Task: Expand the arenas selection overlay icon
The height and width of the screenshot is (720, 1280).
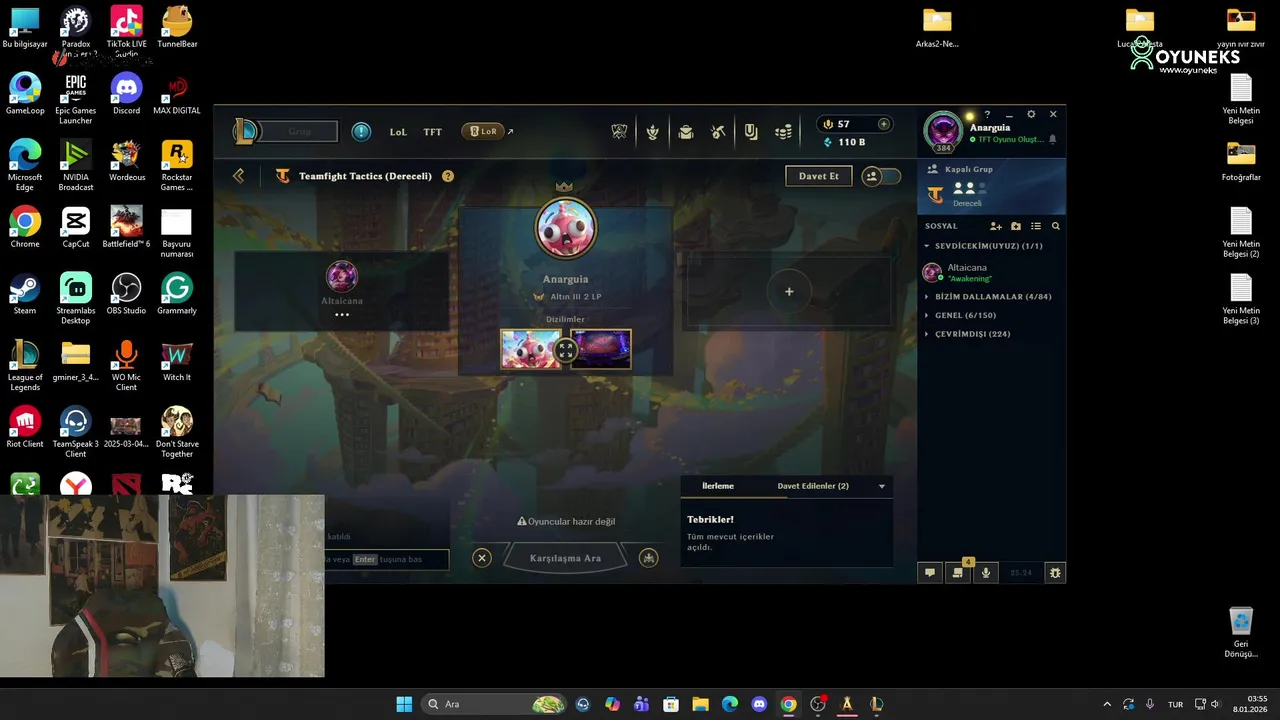Action: [x=566, y=350]
